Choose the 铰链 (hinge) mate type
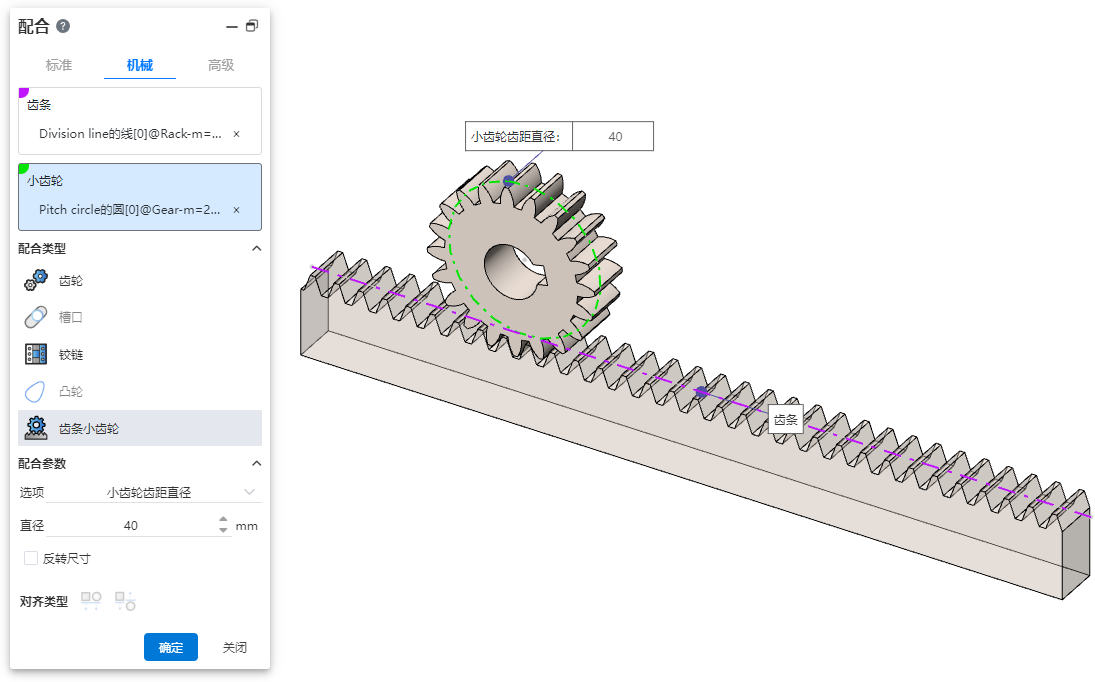Image resolution: width=1095 pixels, height=682 pixels. pyautogui.click(x=70, y=354)
